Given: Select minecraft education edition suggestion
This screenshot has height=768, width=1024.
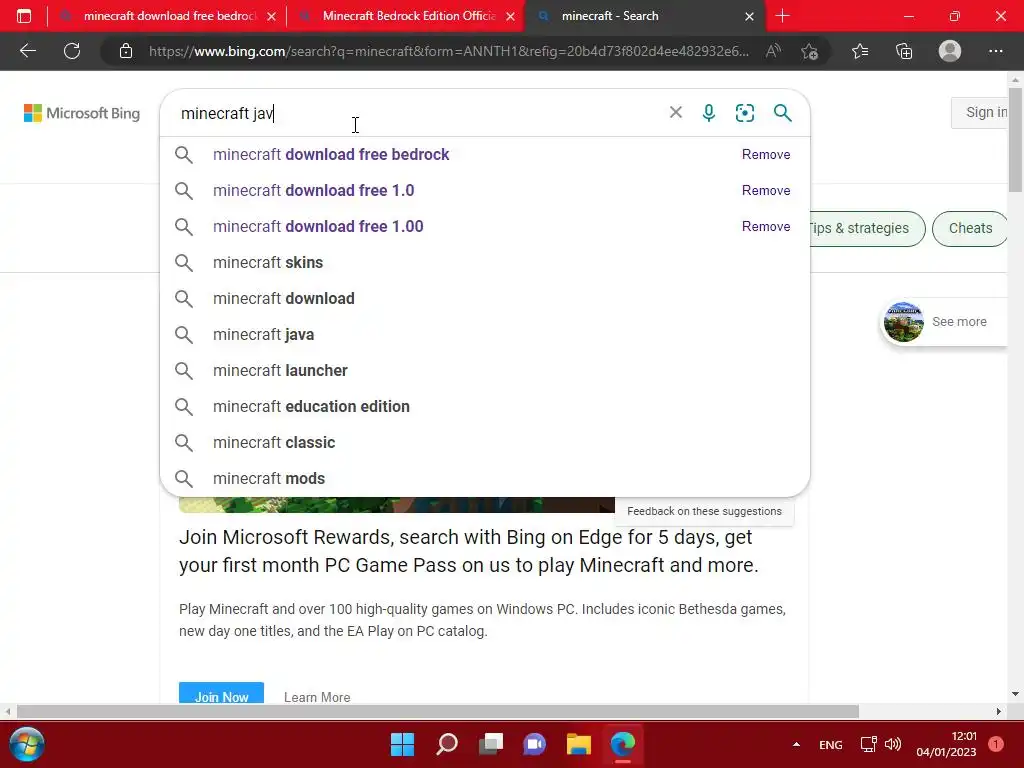Looking at the screenshot, I should click(485, 406).
